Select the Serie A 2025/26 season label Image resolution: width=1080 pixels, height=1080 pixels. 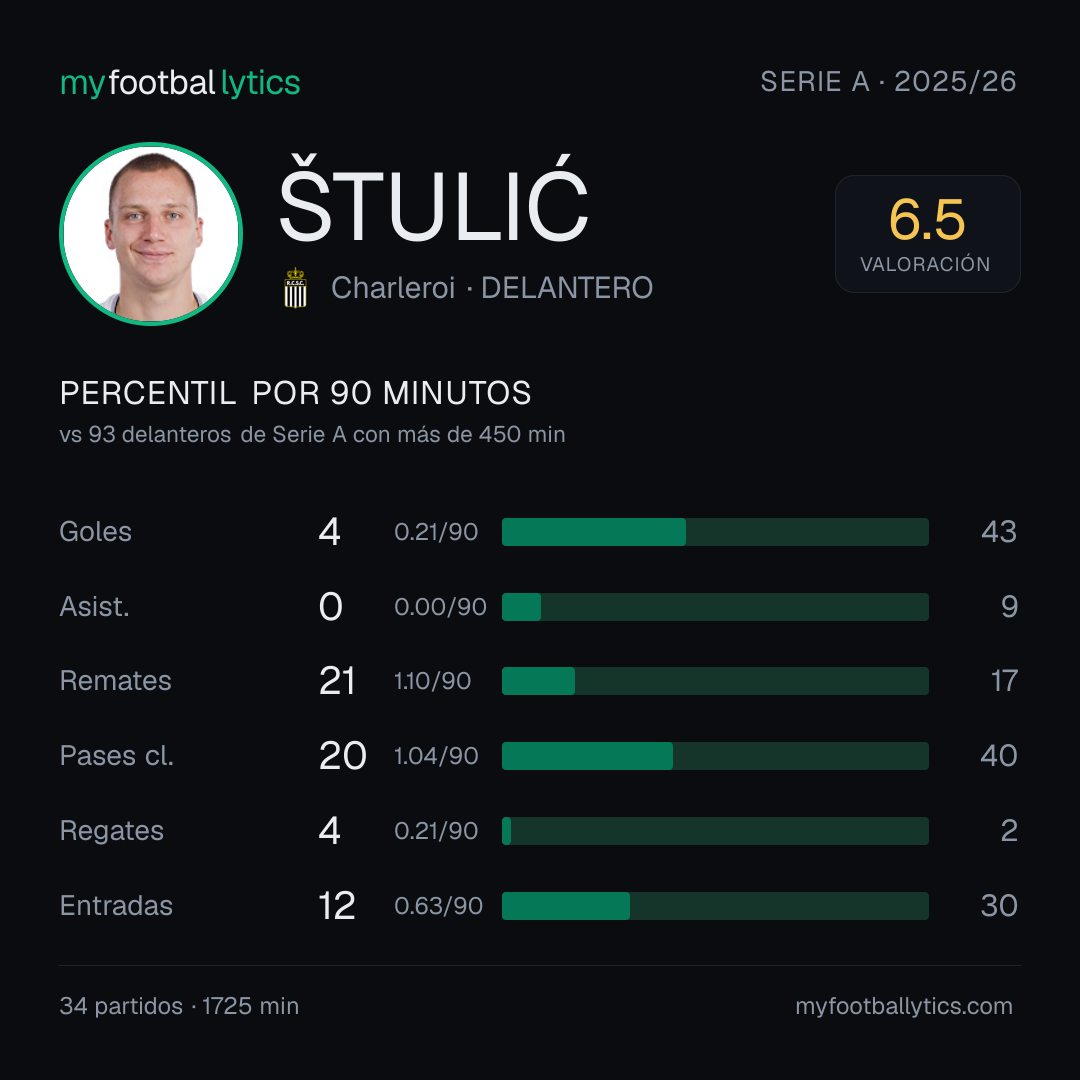(x=888, y=81)
